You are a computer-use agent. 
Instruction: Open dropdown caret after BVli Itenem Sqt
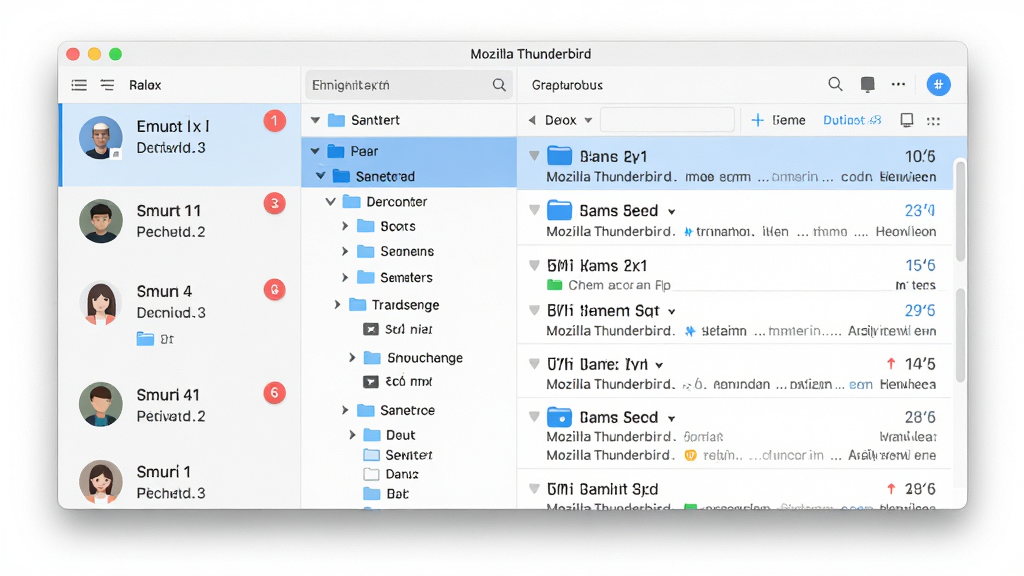click(672, 312)
